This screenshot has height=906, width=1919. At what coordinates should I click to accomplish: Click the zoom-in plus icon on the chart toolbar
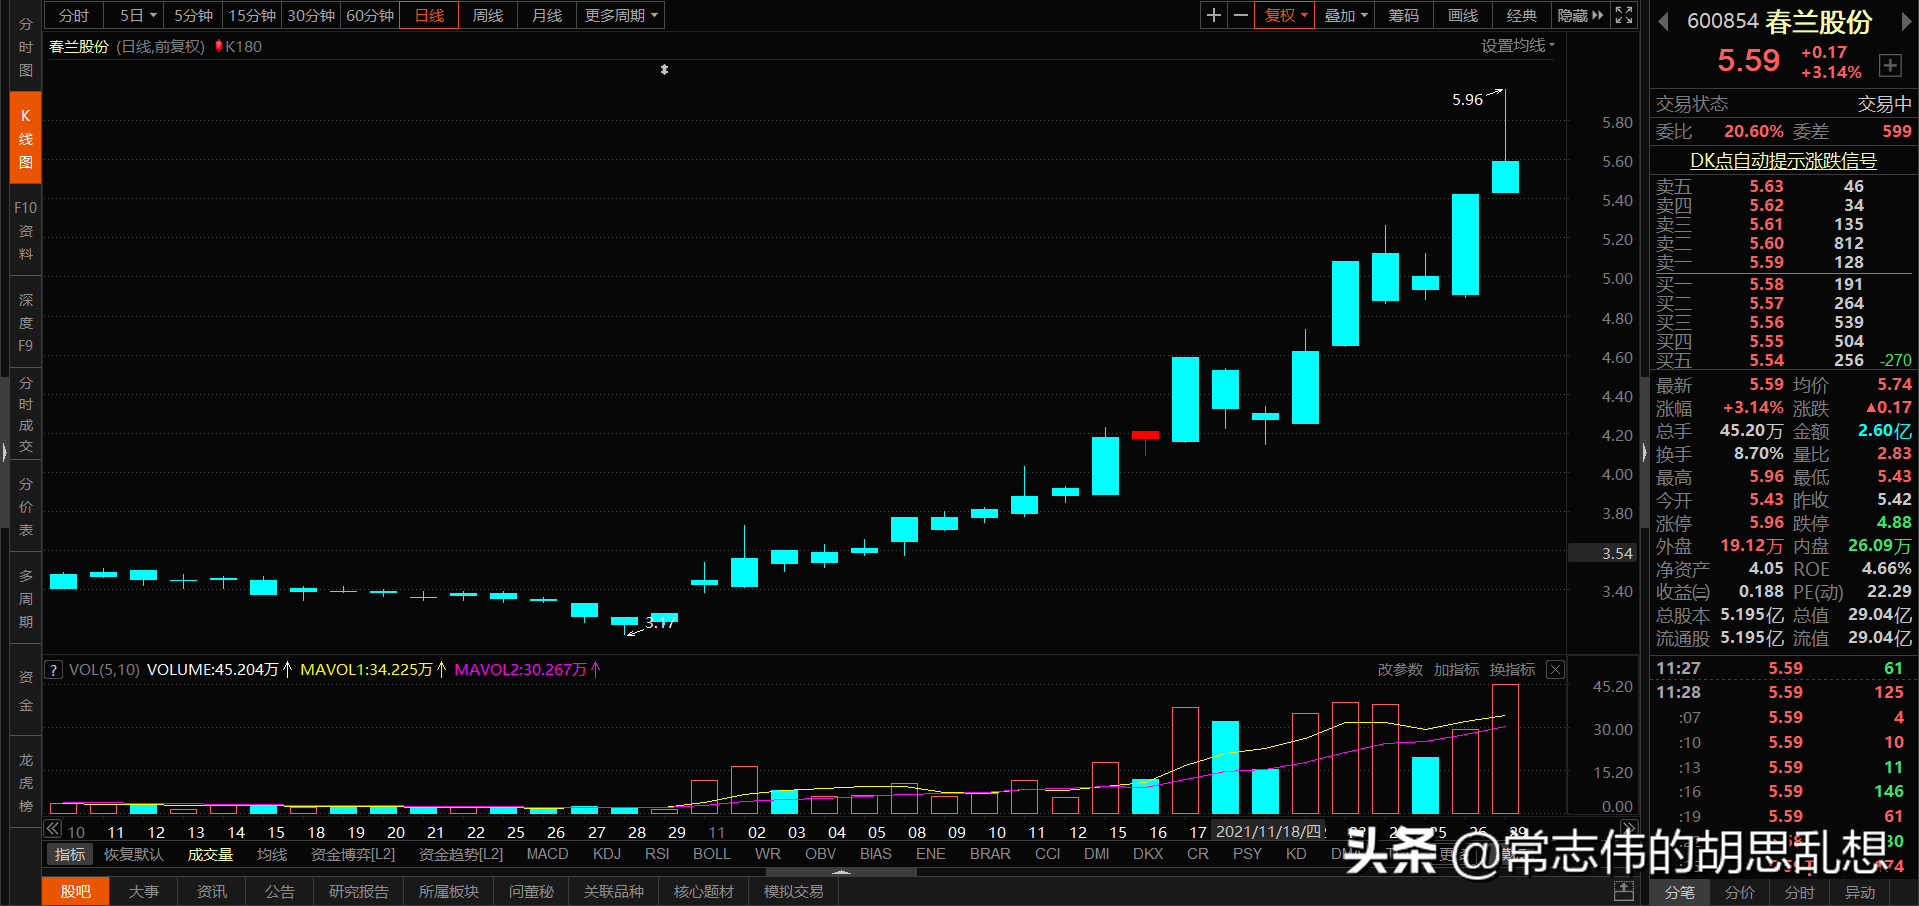[1213, 15]
